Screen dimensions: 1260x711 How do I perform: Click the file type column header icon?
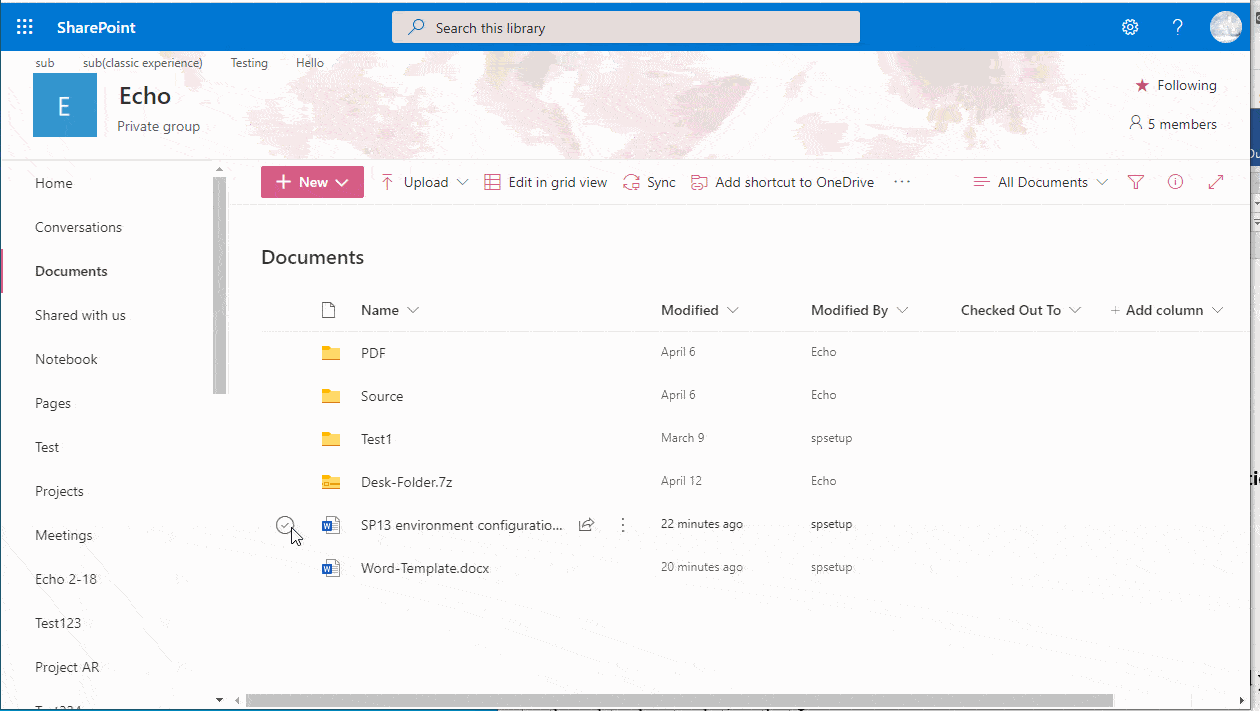(x=329, y=310)
